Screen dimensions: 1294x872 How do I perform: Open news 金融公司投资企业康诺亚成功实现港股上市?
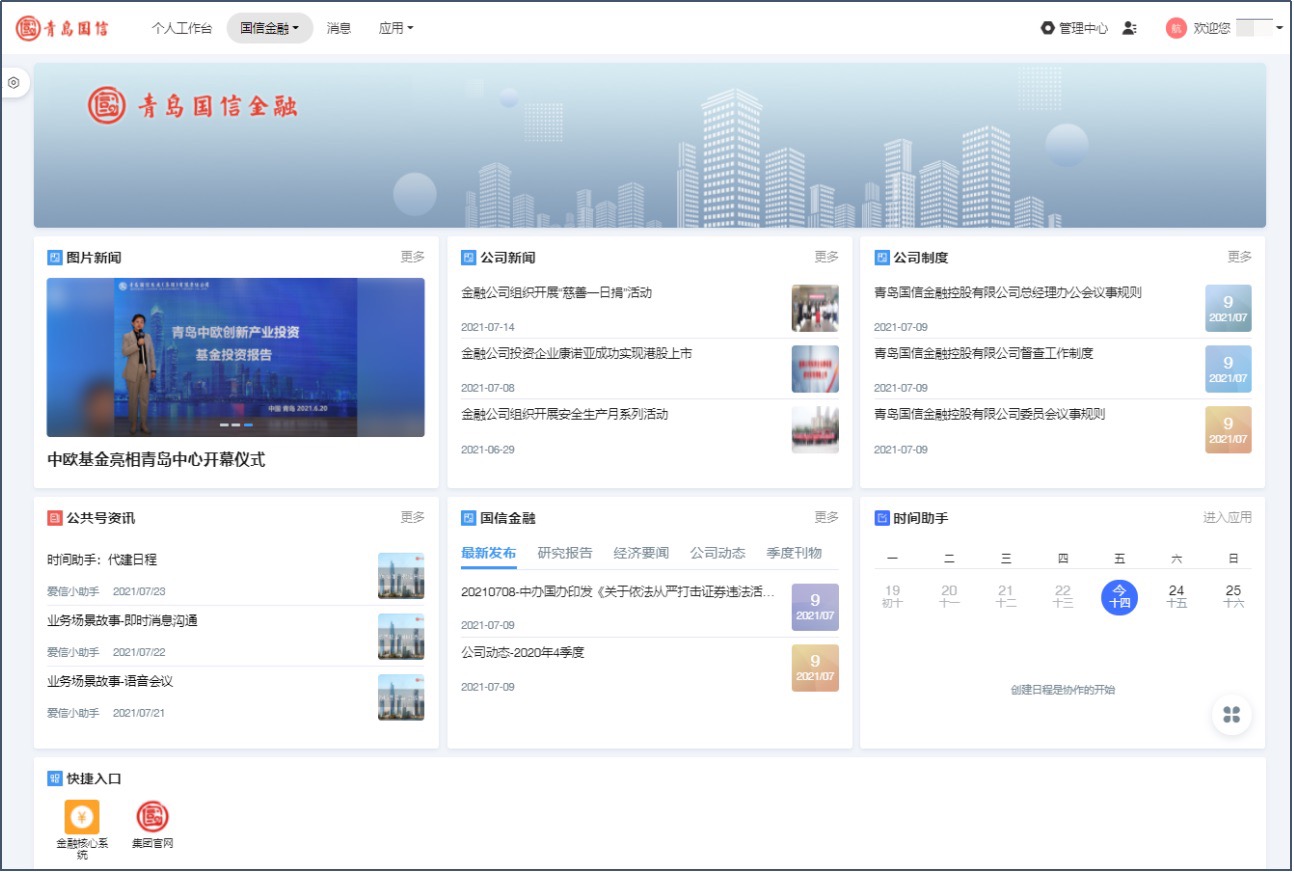(577, 353)
